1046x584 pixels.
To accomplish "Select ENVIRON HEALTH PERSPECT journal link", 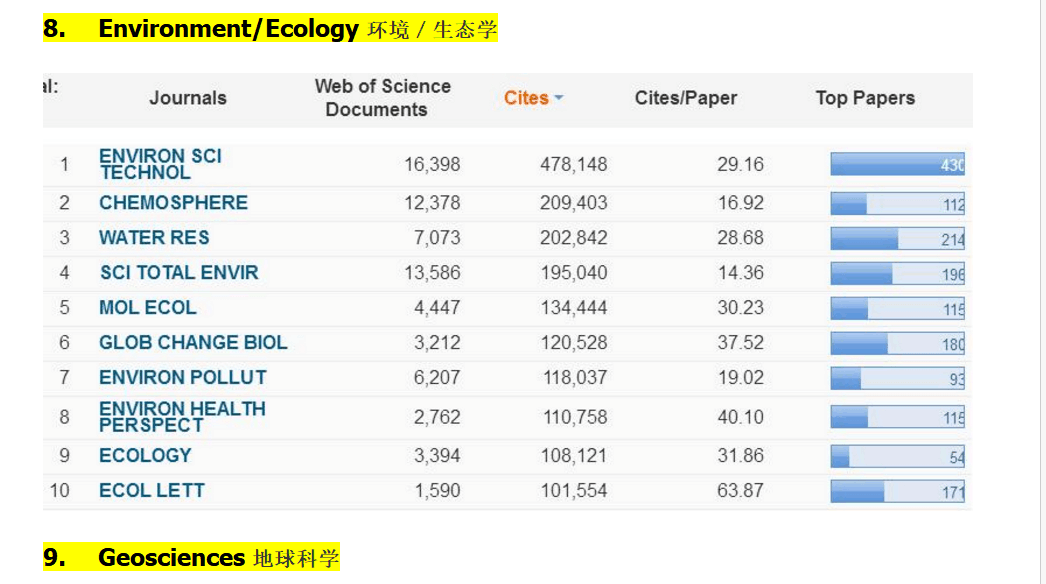I will tap(182, 417).
